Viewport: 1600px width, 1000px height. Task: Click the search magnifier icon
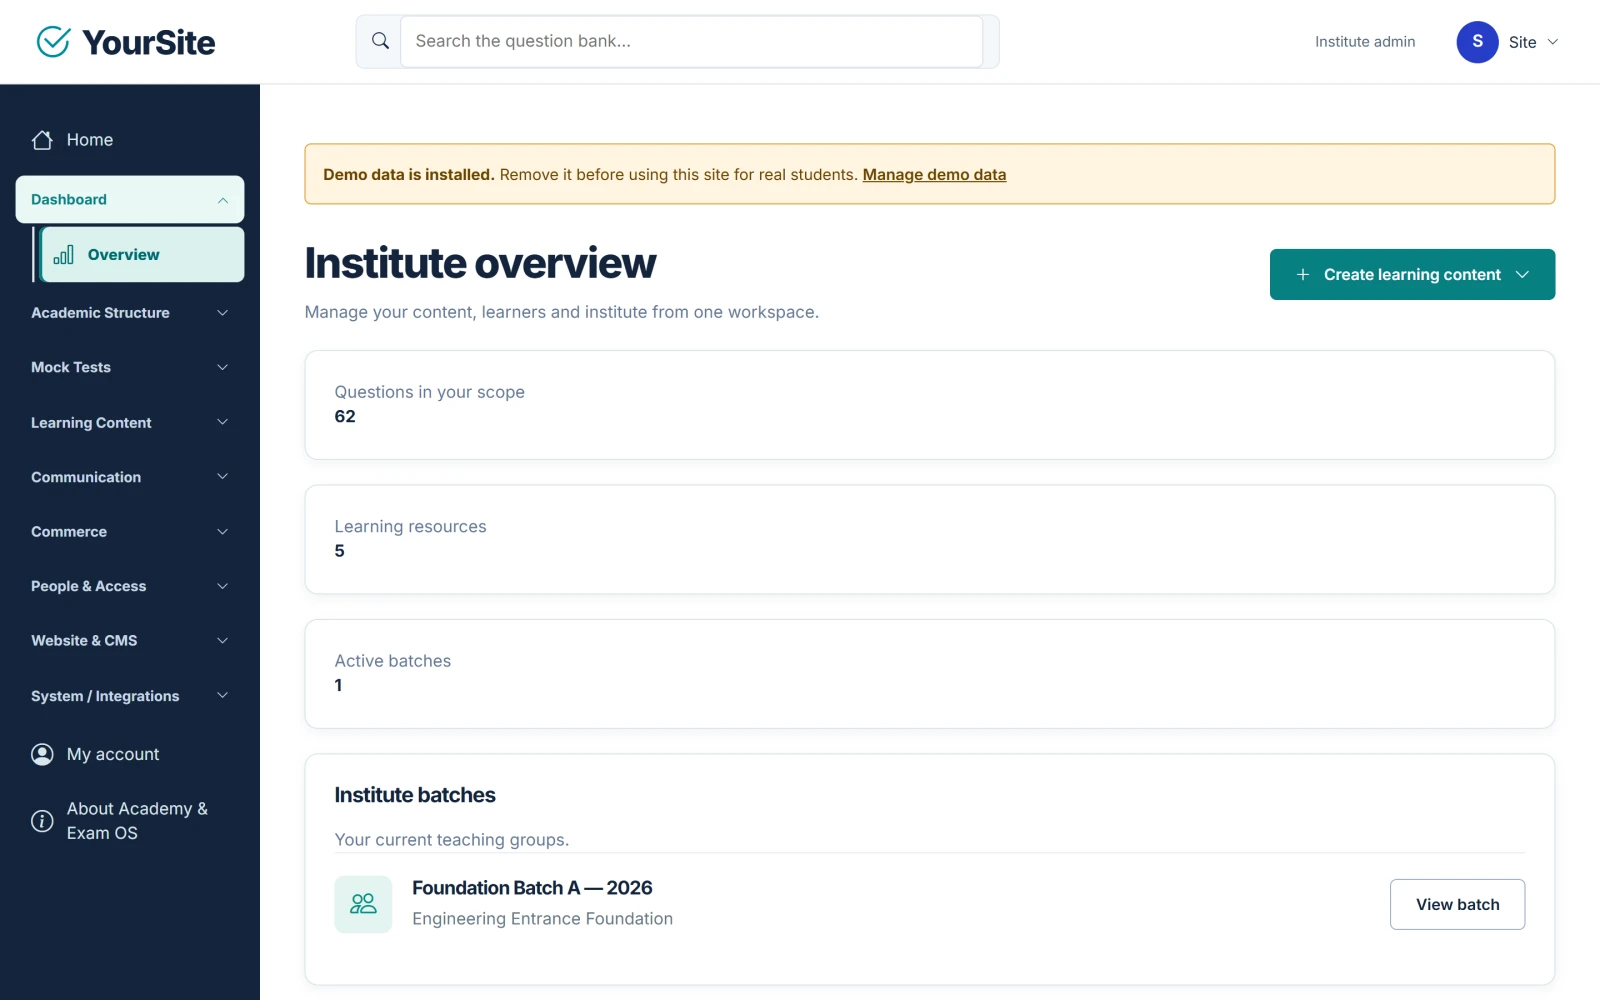click(380, 41)
